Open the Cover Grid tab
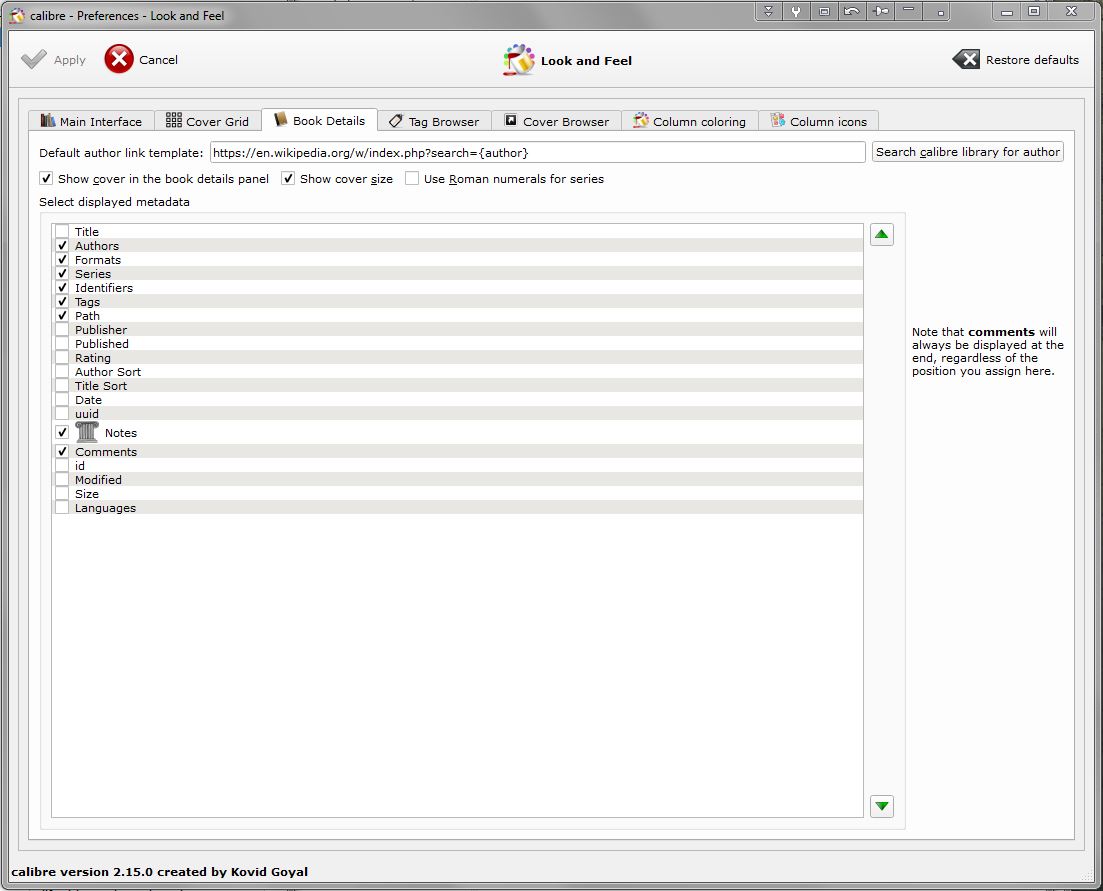1103x891 pixels. (x=208, y=121)
